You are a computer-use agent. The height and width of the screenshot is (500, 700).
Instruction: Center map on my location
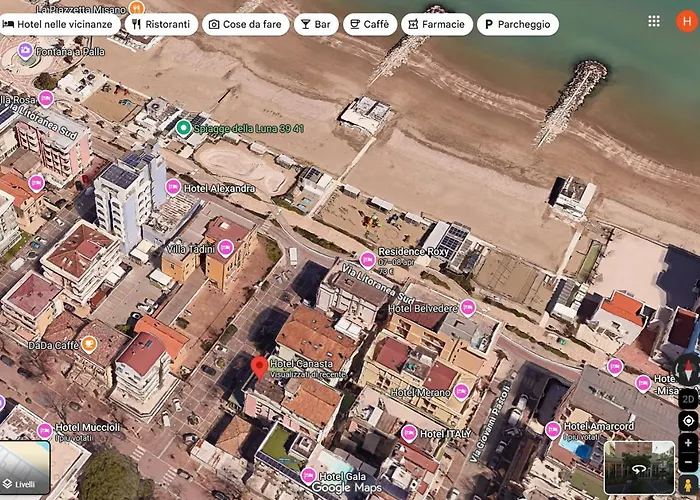point(688,421)
